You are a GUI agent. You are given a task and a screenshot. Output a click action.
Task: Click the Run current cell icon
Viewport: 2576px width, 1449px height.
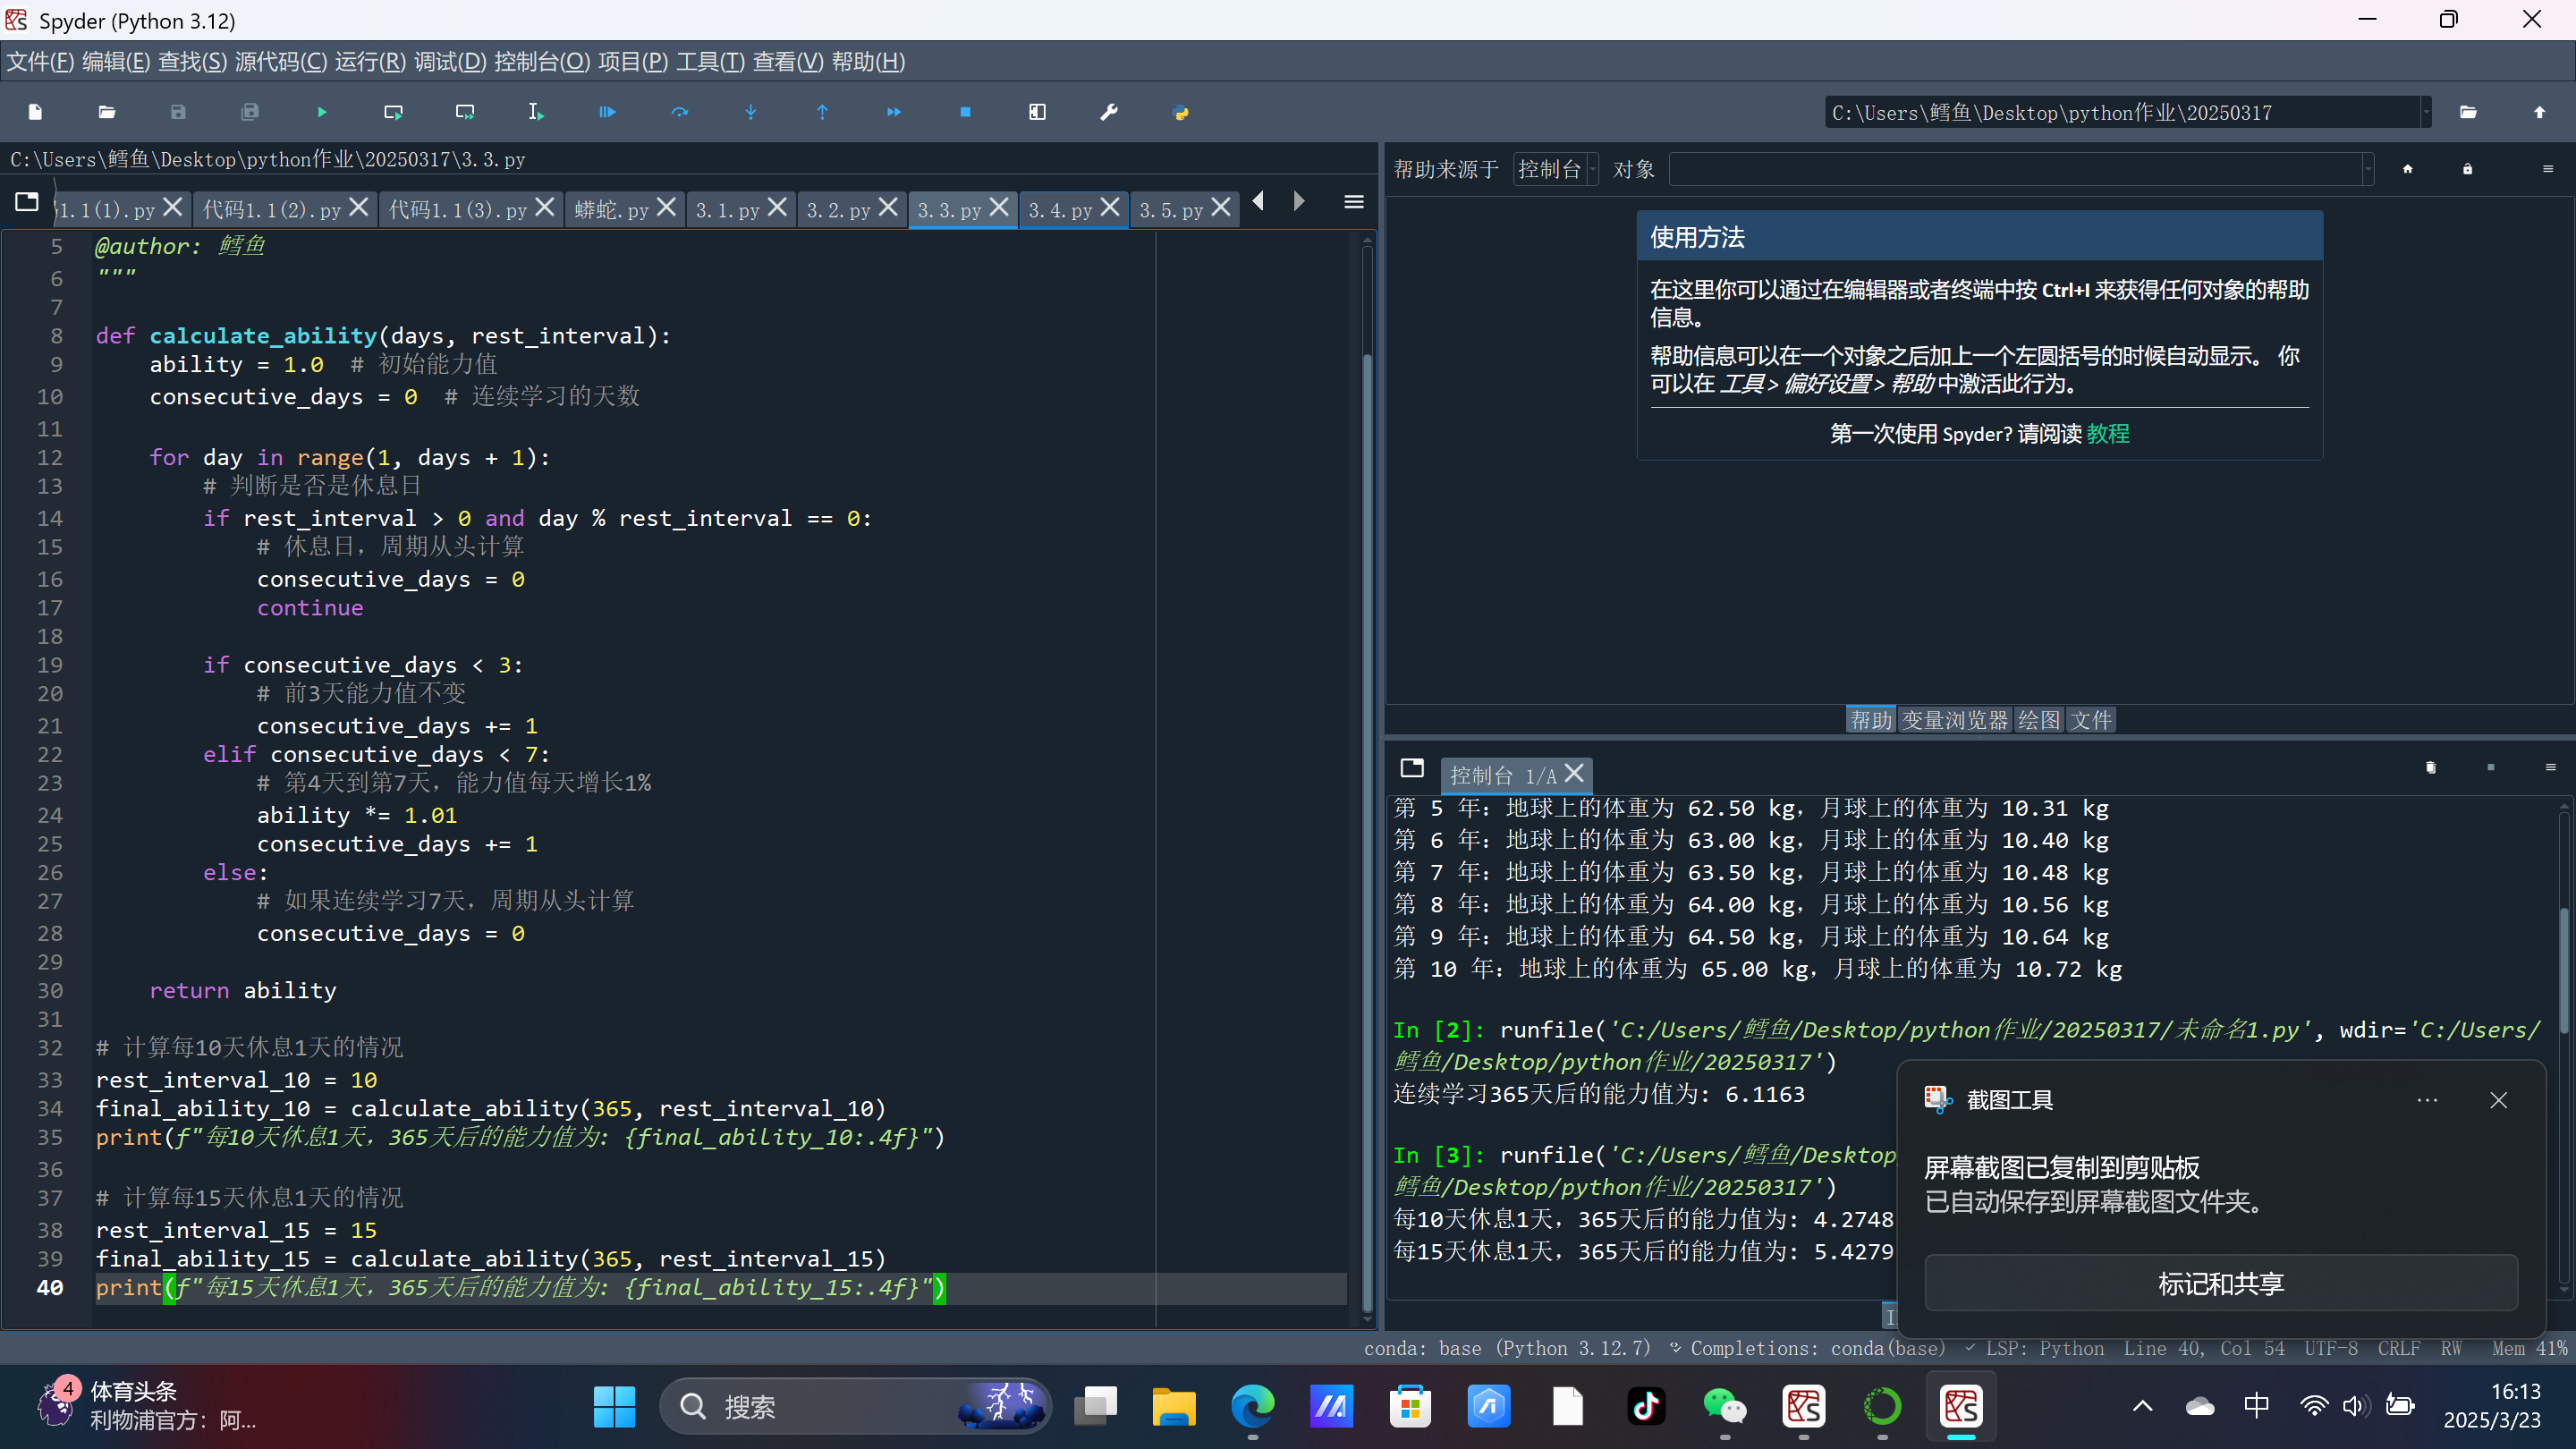(393, 112)
